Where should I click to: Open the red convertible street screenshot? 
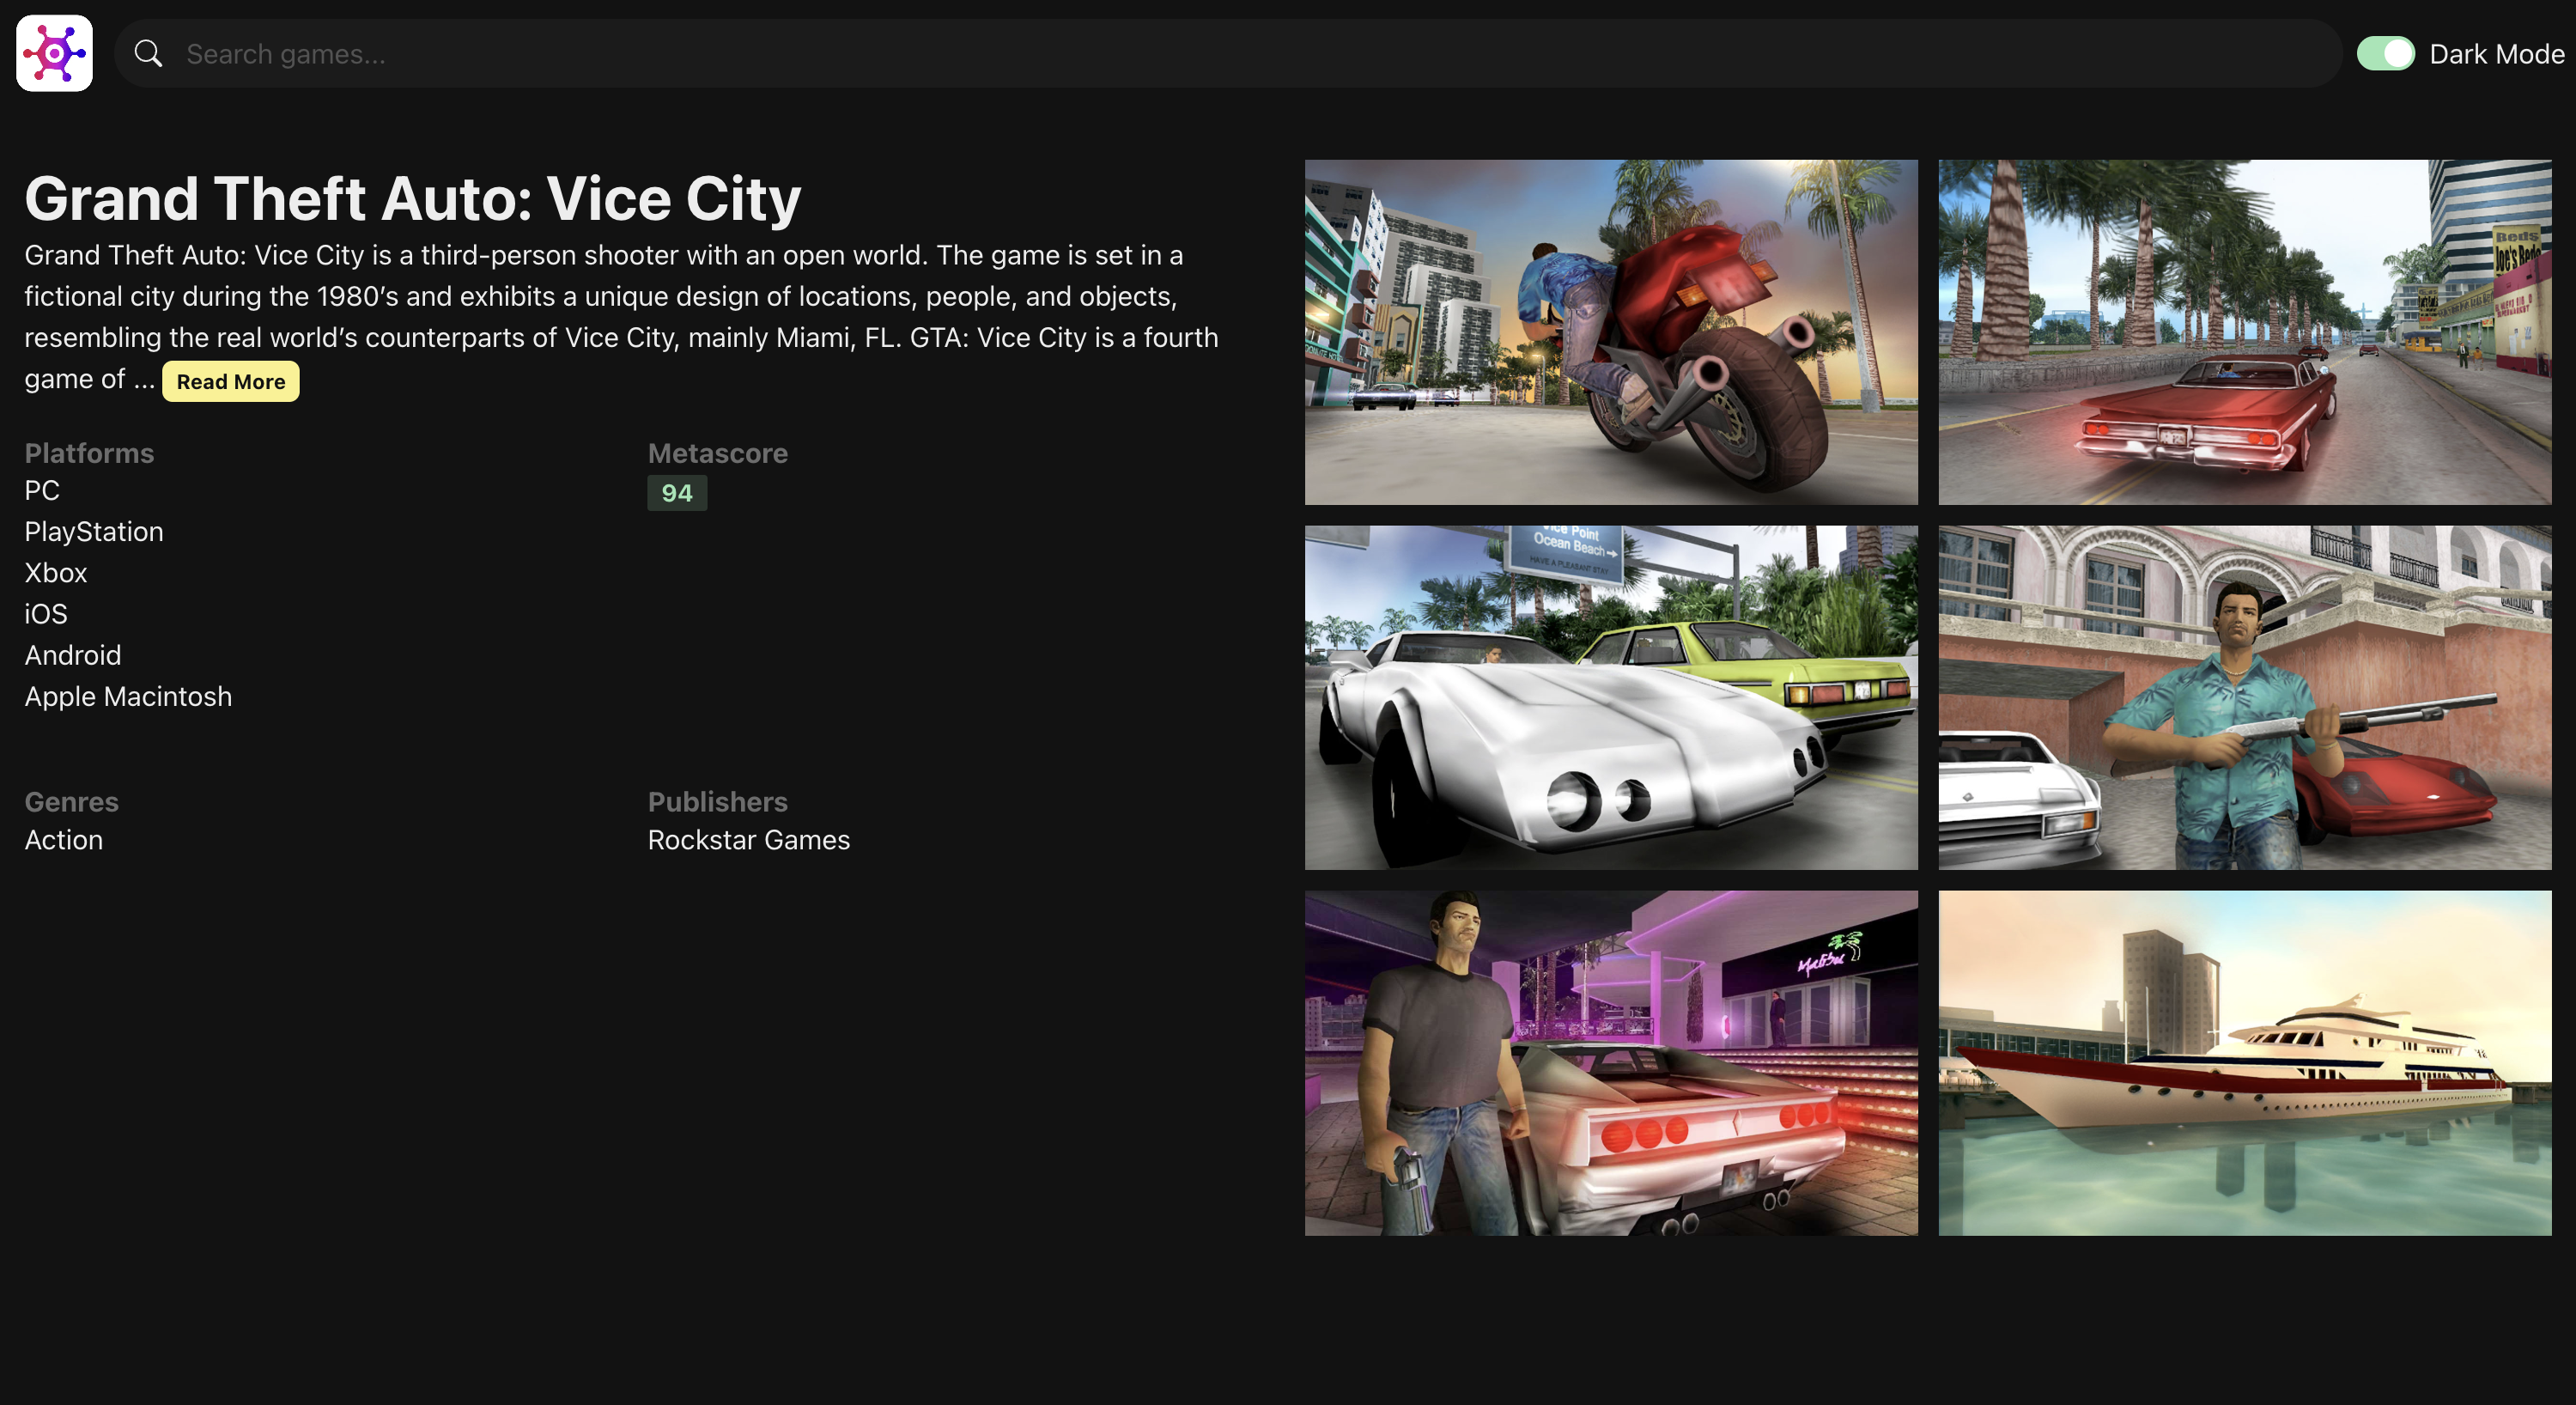point(2245,332)
